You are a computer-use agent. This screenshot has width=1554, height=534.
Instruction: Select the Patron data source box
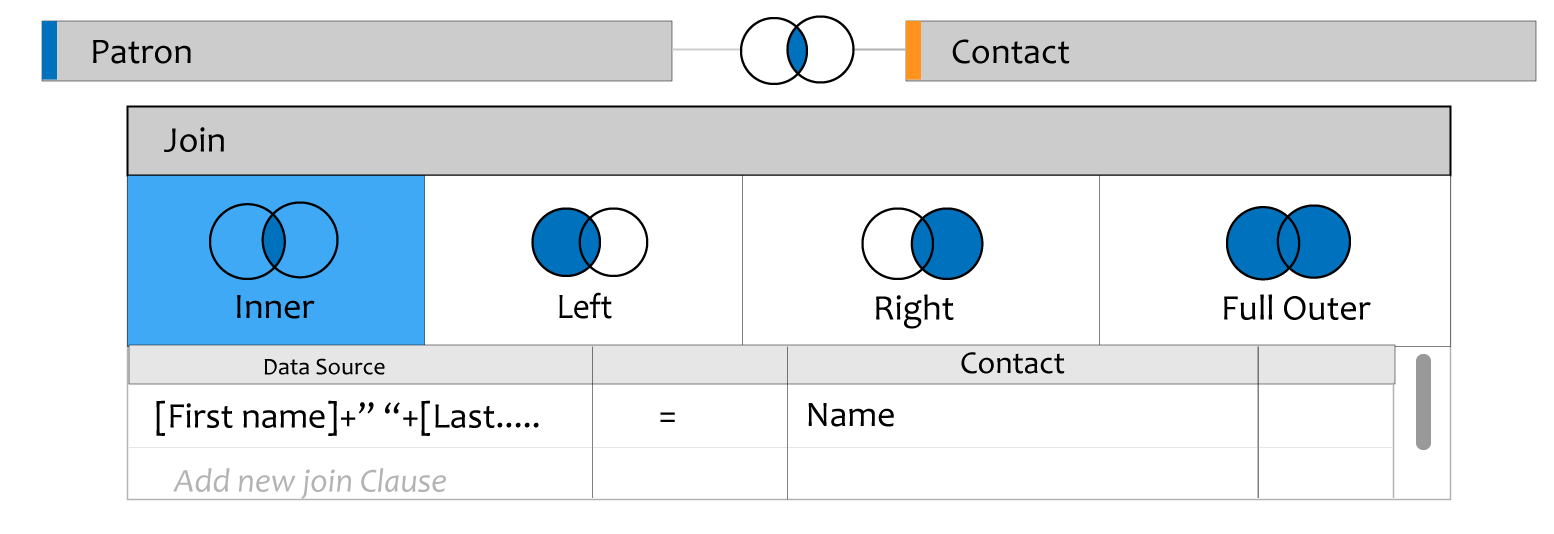click(356, 50)
